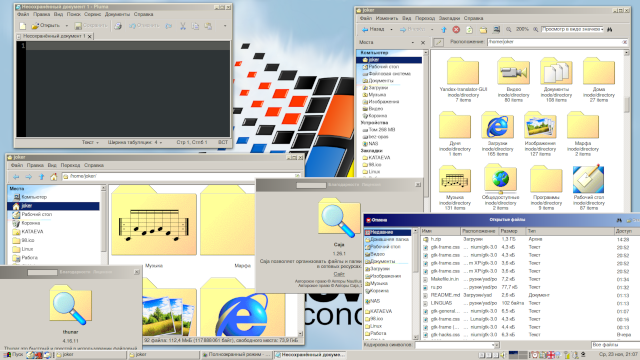Open the Все файлы filter dropdown
Image resolution: width=640 pixels, height=360 pixels.
(616, 345)
